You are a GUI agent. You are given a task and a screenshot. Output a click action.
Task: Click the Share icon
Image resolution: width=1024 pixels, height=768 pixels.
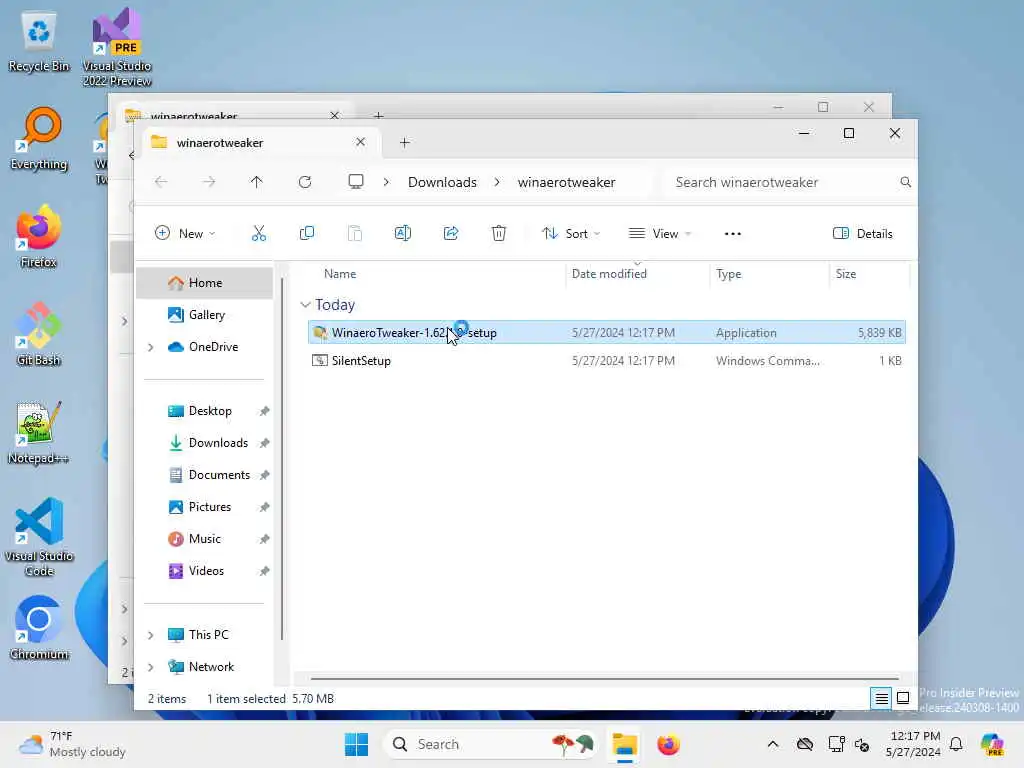(x=451, y=233)
